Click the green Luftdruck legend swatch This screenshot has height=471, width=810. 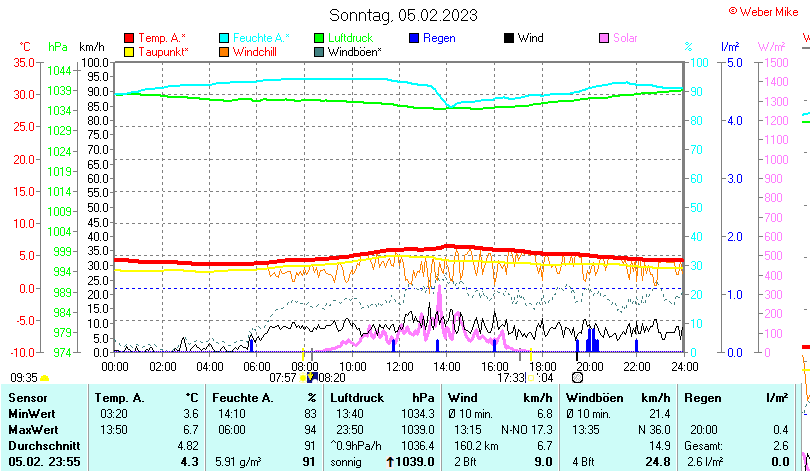point(319,38)
